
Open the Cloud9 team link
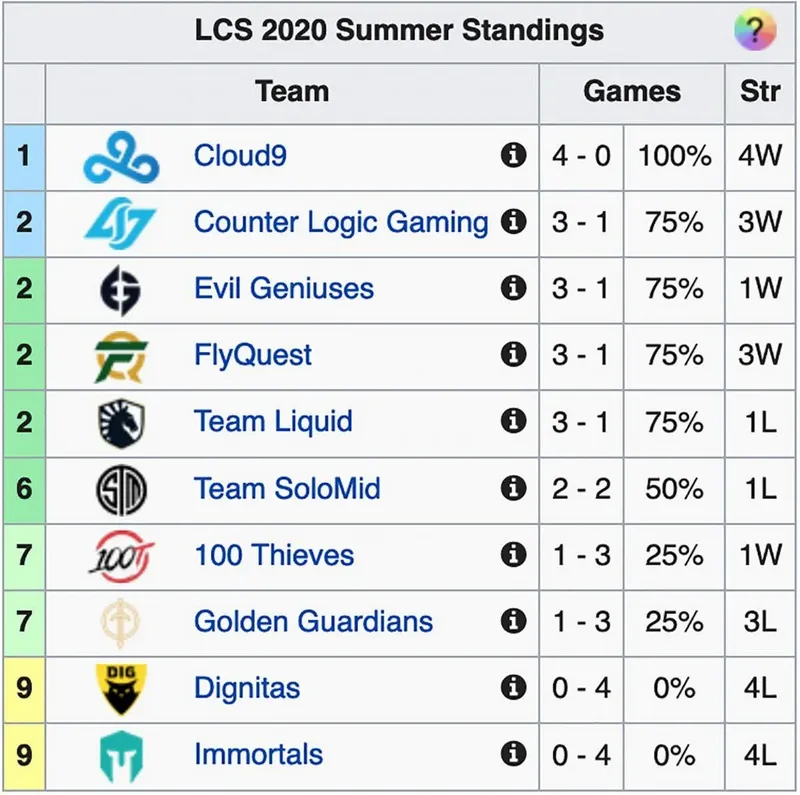pos(240,156)
